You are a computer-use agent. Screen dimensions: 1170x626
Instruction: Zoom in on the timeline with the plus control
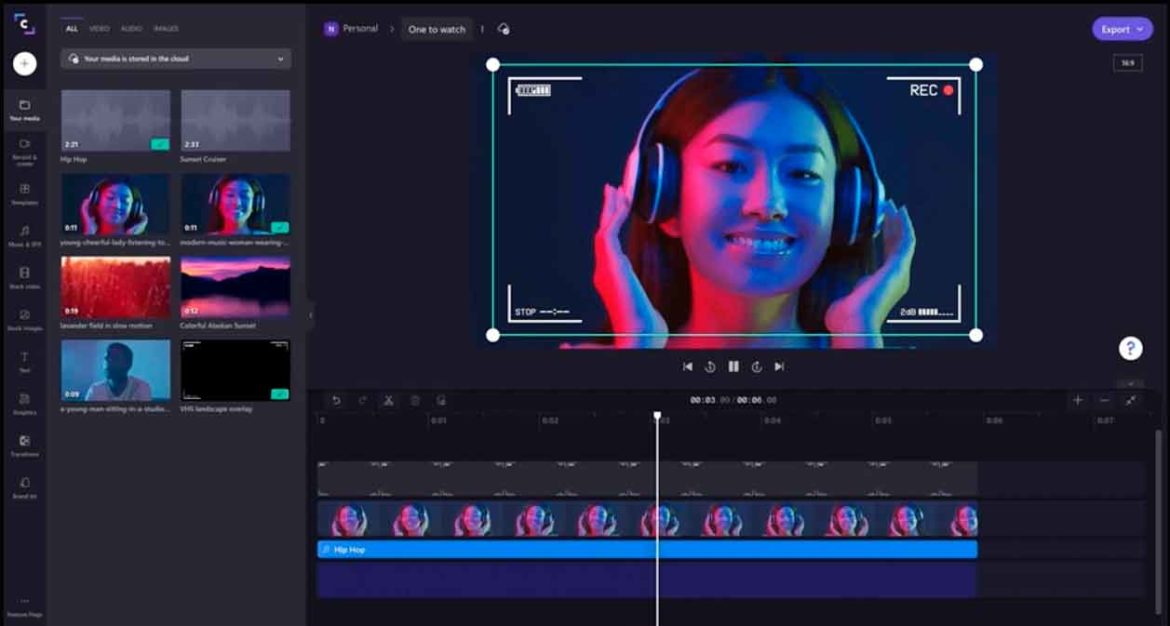point(1077,399)
